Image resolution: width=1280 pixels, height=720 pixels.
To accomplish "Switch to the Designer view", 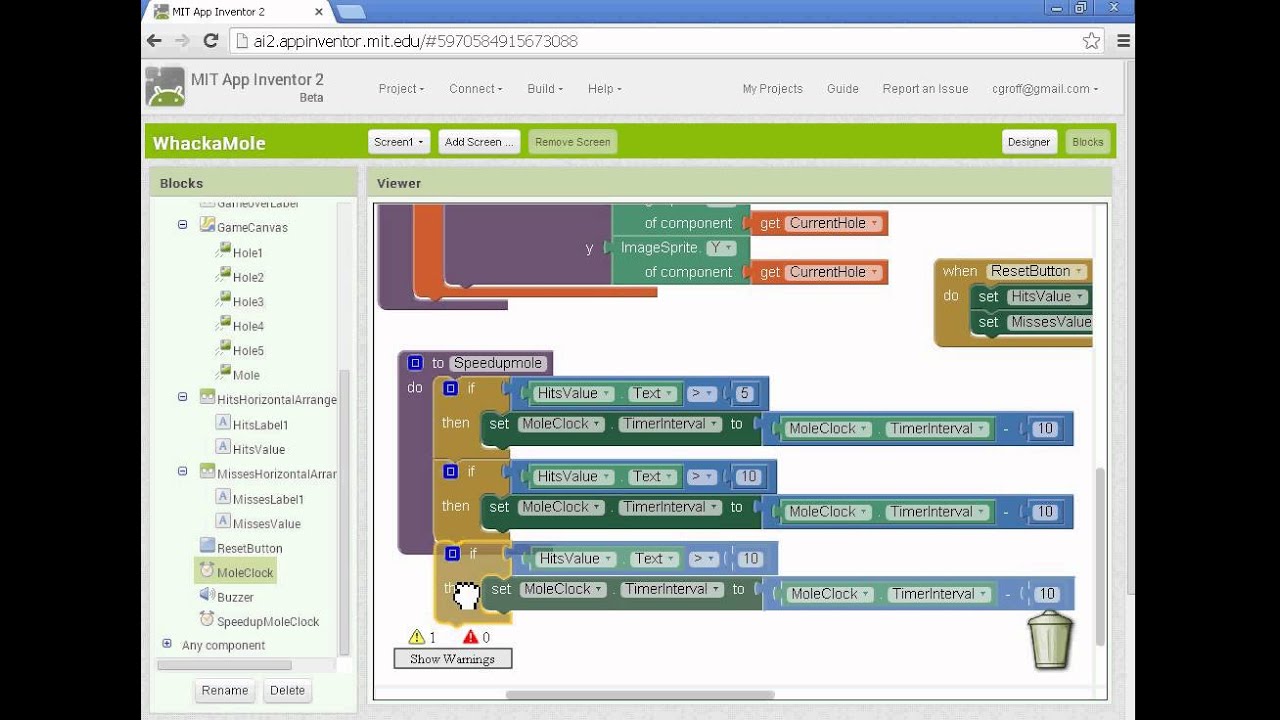I will coord(1029,142).
